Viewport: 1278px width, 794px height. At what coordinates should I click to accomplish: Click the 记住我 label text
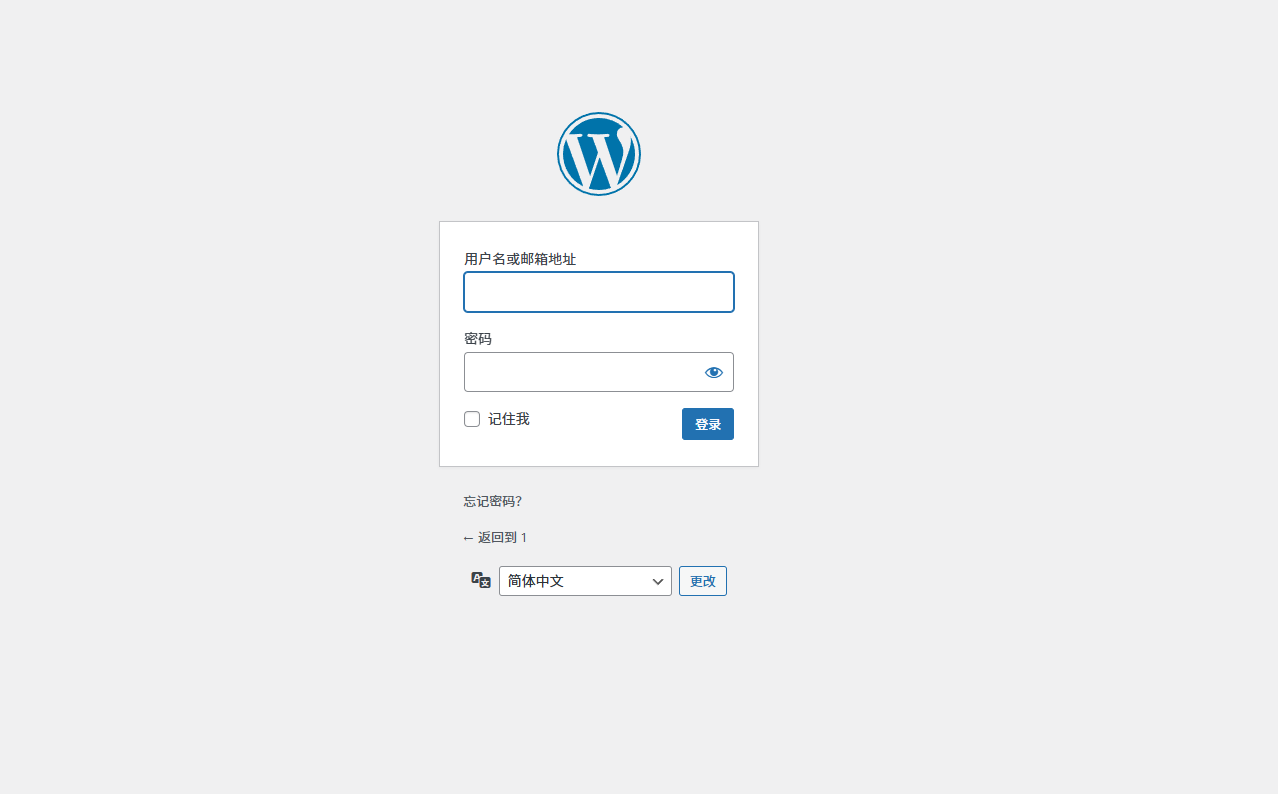(509, 419)
